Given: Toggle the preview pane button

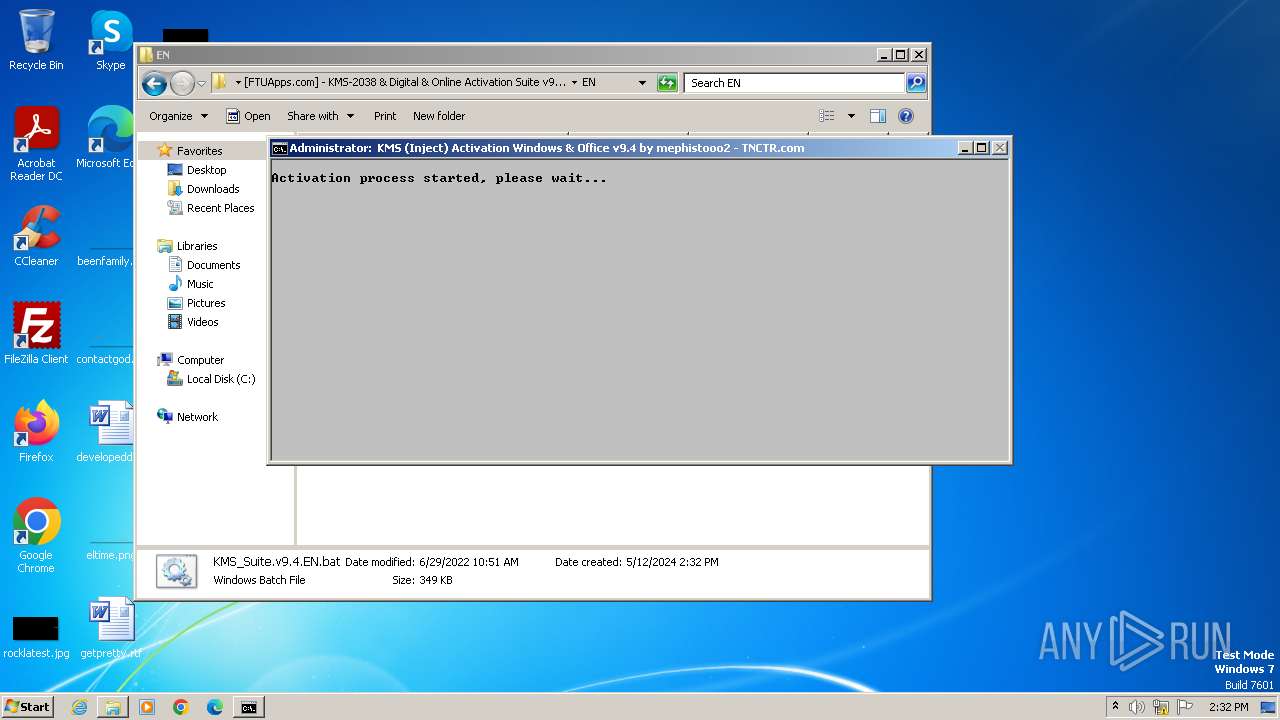Looking at the screenshot, I should pos(877,116).
